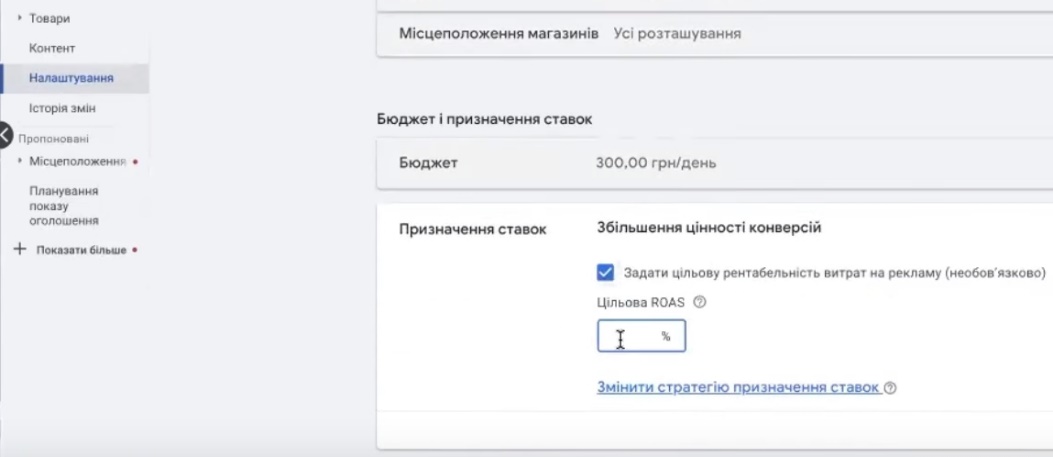The image size is (1053, 457).
Task: Collapse the sidebar with the arrow button
Action: click(6, 134)
